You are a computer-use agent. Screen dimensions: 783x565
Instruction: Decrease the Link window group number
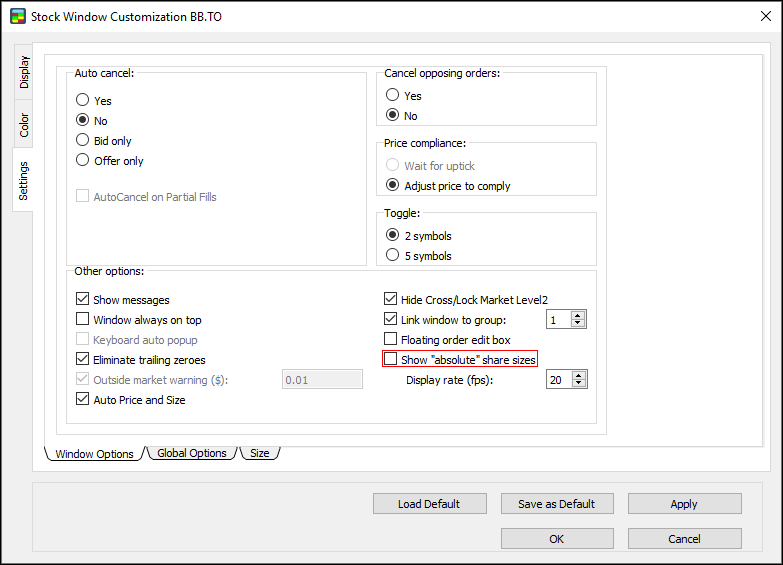coord(579,324)
